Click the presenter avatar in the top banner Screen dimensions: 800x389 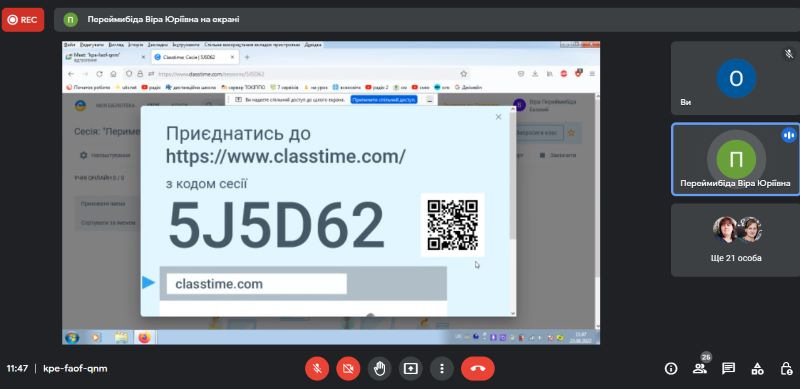70,19
